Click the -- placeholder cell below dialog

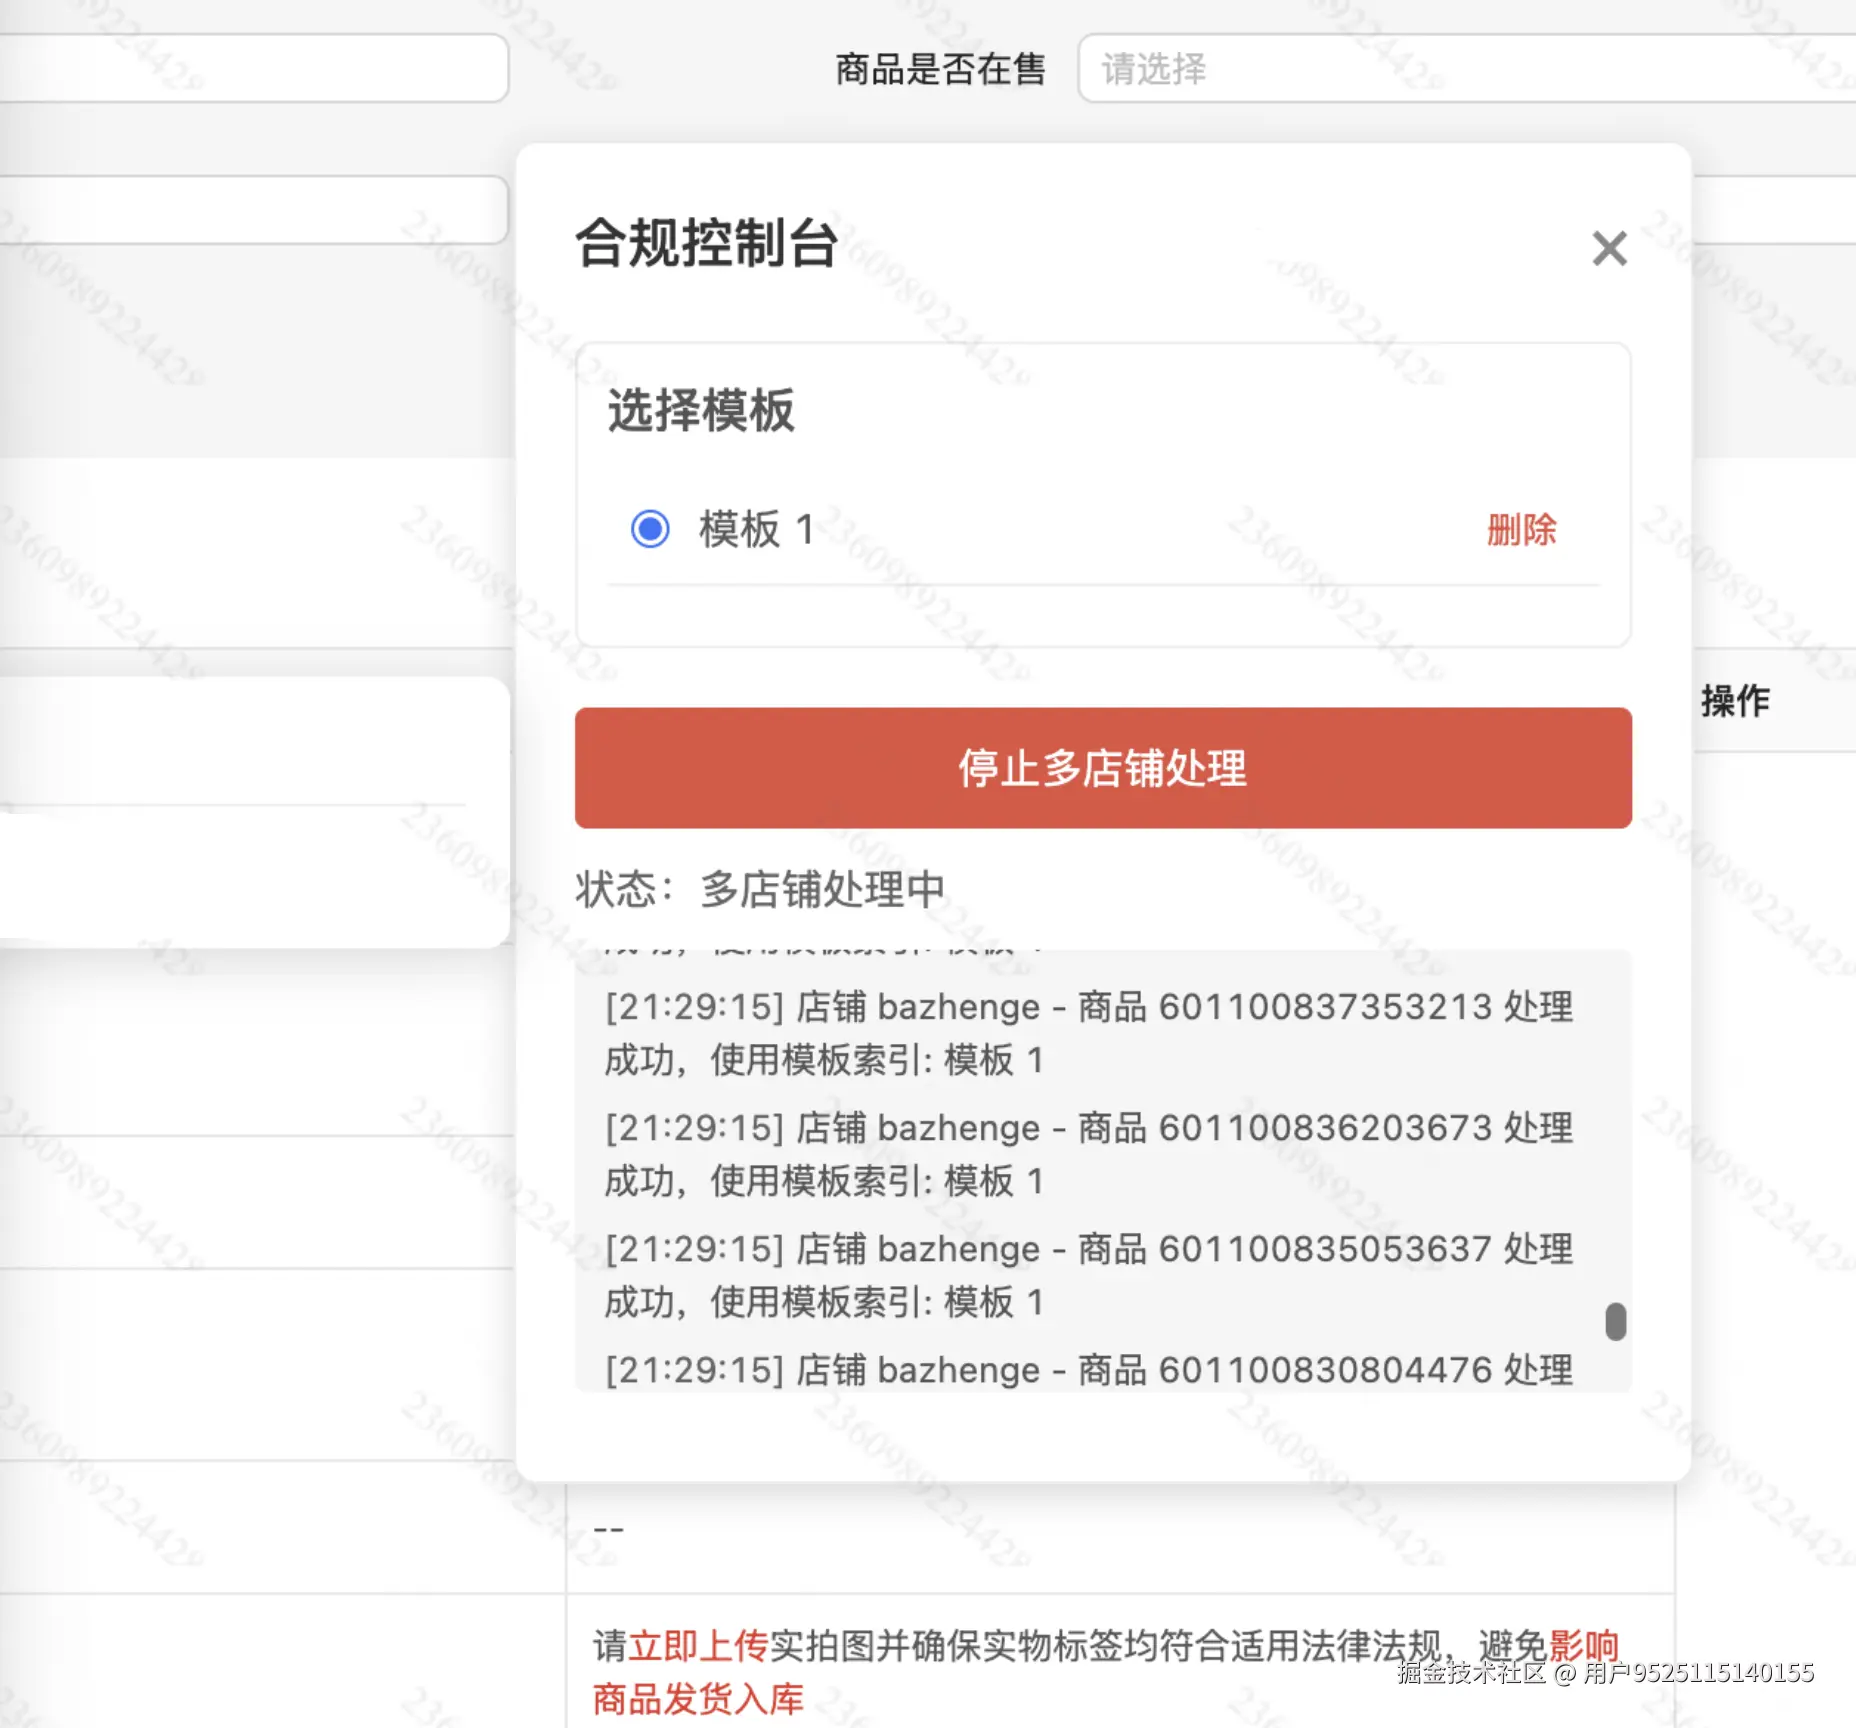pyautogui.click(x=609, y=1528)
